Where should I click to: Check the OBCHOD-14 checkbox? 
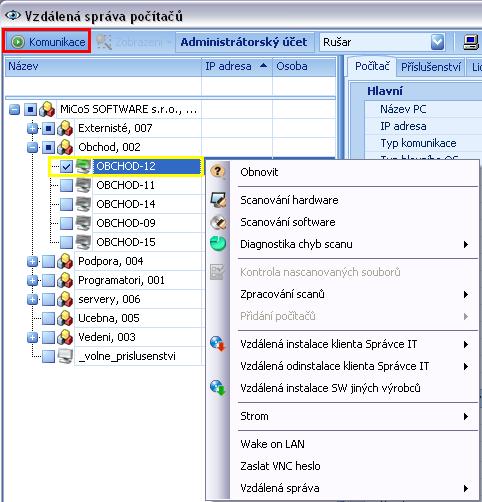[66, 204]
